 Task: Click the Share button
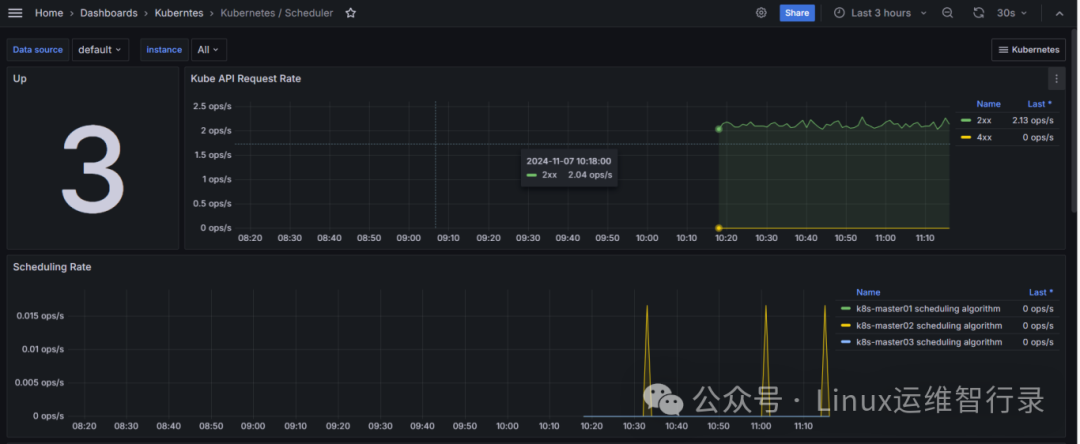(797, 13)
